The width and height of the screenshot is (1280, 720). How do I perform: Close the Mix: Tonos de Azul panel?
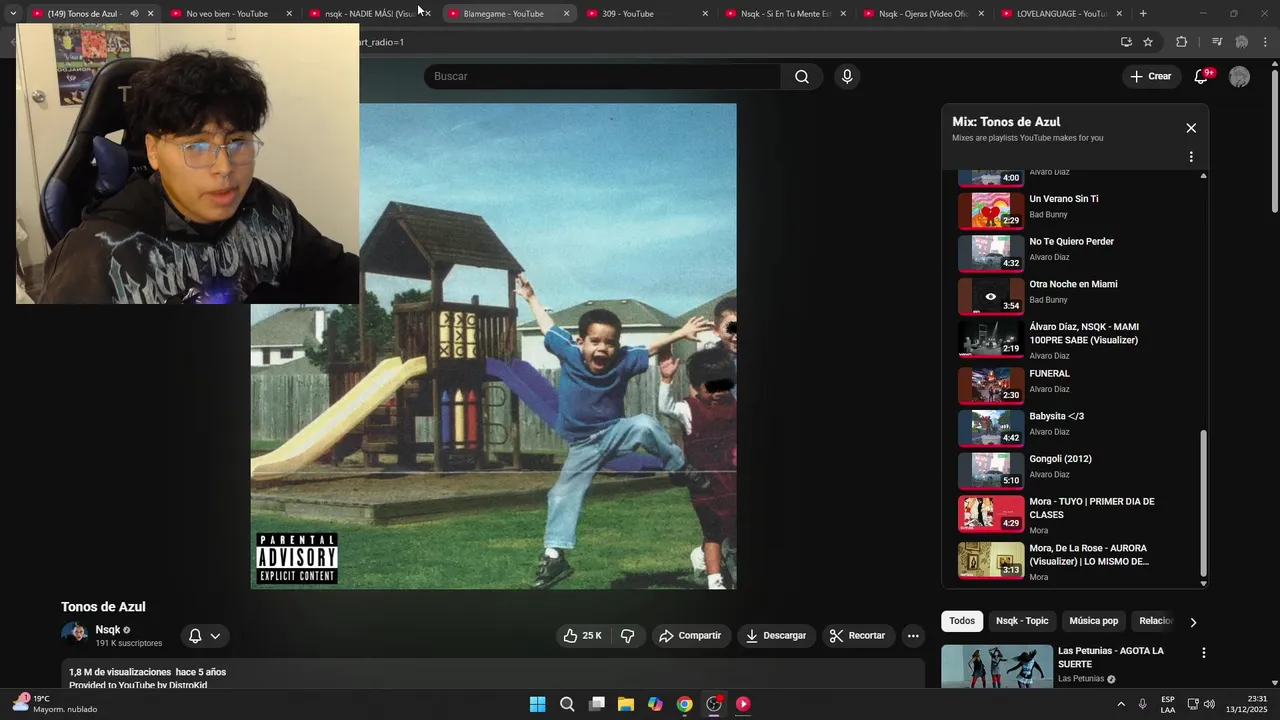(1191, 128)
